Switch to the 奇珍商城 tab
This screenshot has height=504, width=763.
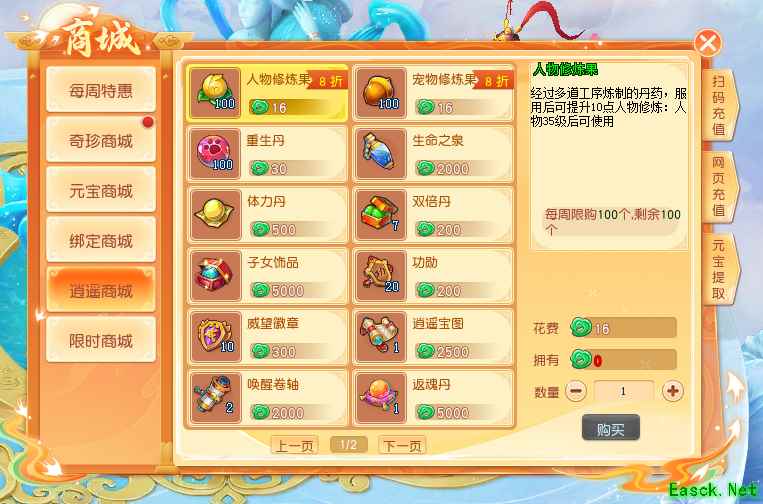[101, 140]
